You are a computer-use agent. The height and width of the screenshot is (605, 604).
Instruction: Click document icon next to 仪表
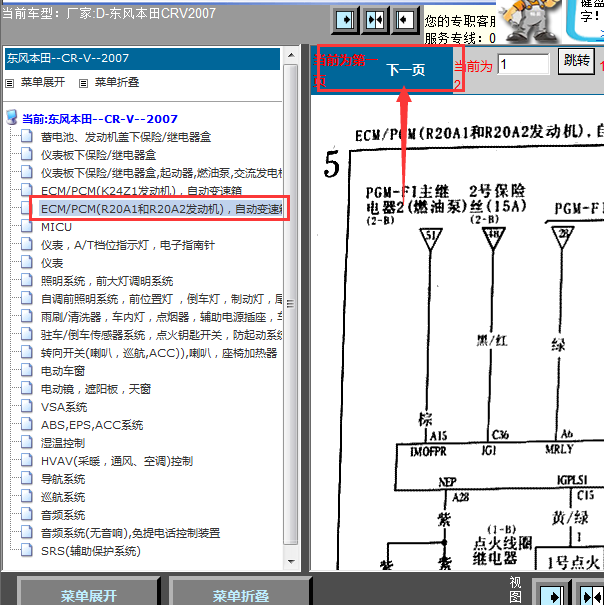coord(27,262)
